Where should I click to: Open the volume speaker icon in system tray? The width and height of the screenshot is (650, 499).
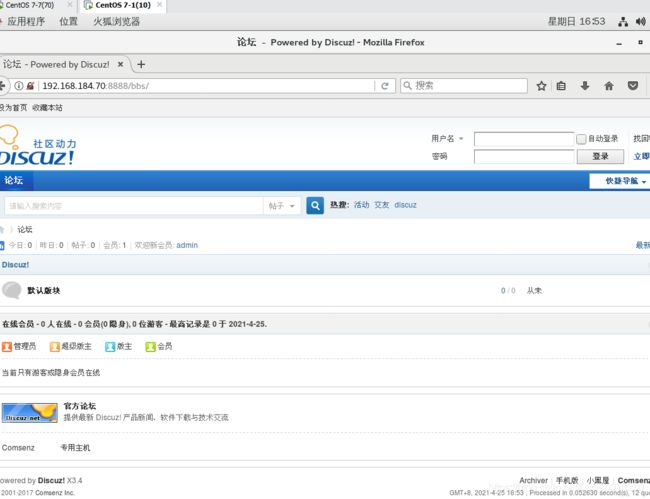point(641,22)
